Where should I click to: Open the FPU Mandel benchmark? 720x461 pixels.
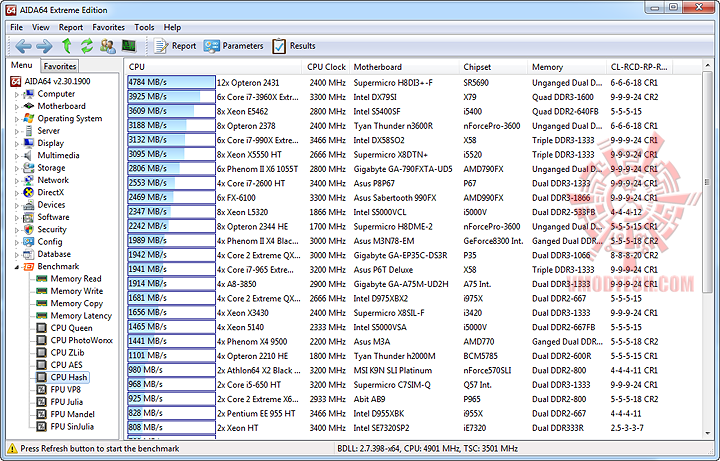[x=73, y=414]
